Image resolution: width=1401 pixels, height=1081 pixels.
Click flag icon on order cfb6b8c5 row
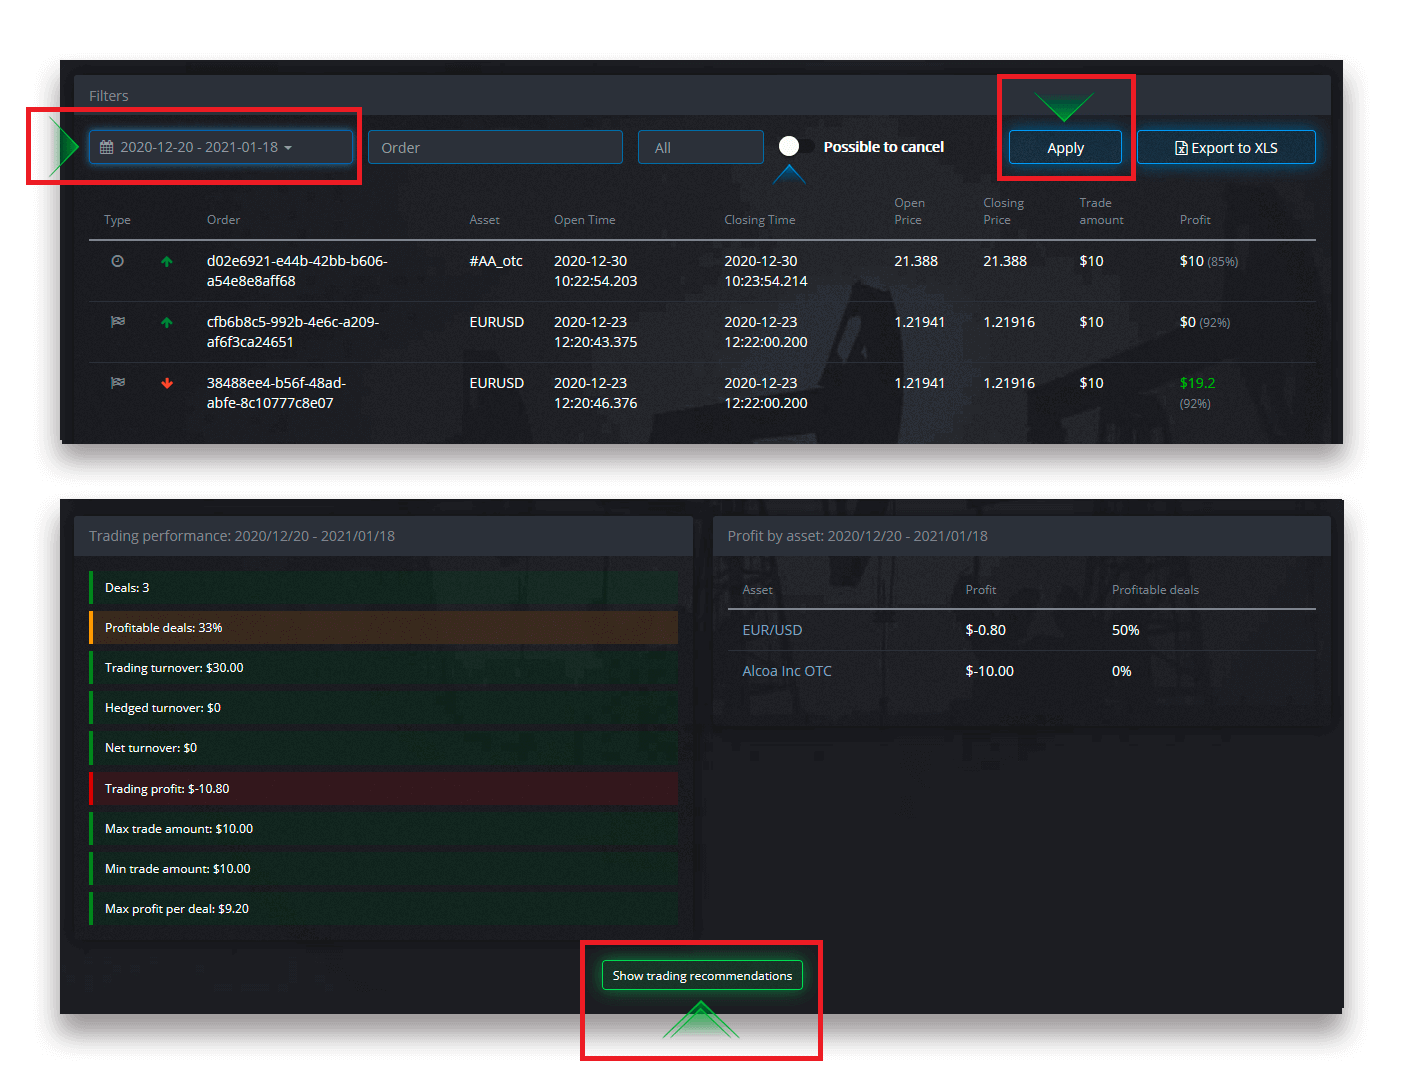point(118,322)
